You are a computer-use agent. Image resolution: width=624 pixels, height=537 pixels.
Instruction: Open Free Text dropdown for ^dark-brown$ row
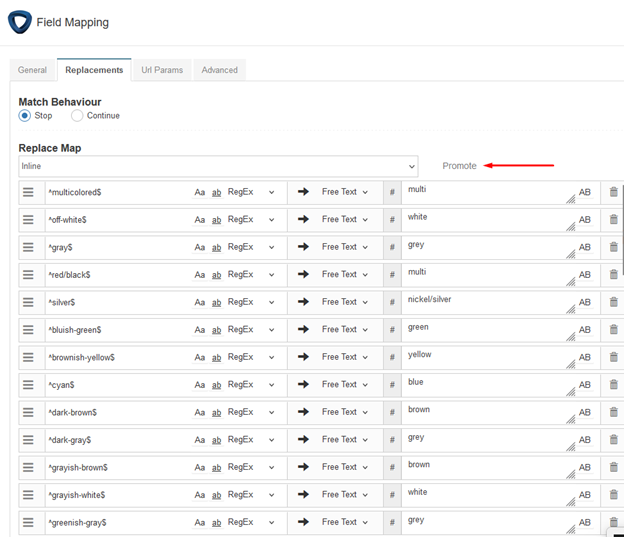[345, 412]
